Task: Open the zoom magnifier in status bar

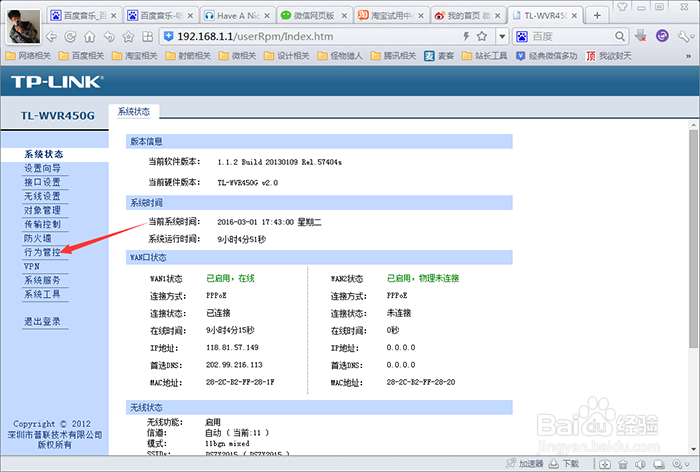Action: (x=679, y=464)
